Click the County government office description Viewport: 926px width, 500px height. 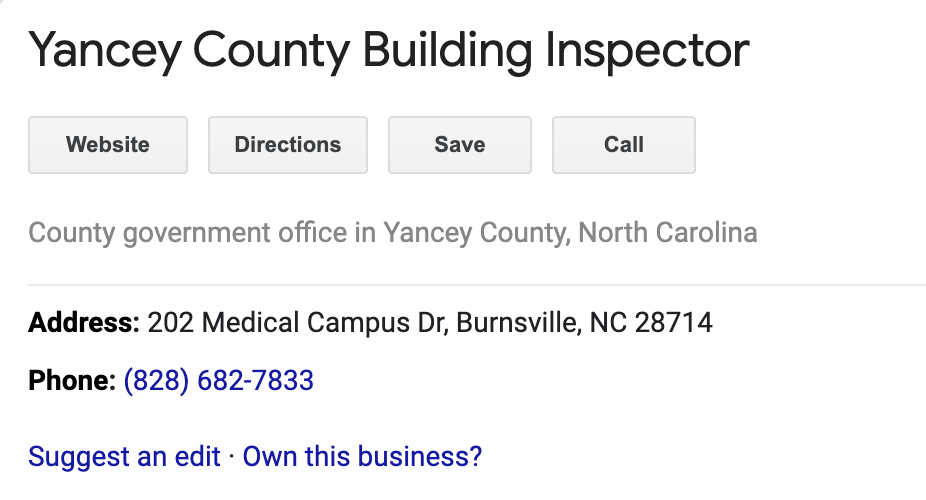[x=393, y=233]
